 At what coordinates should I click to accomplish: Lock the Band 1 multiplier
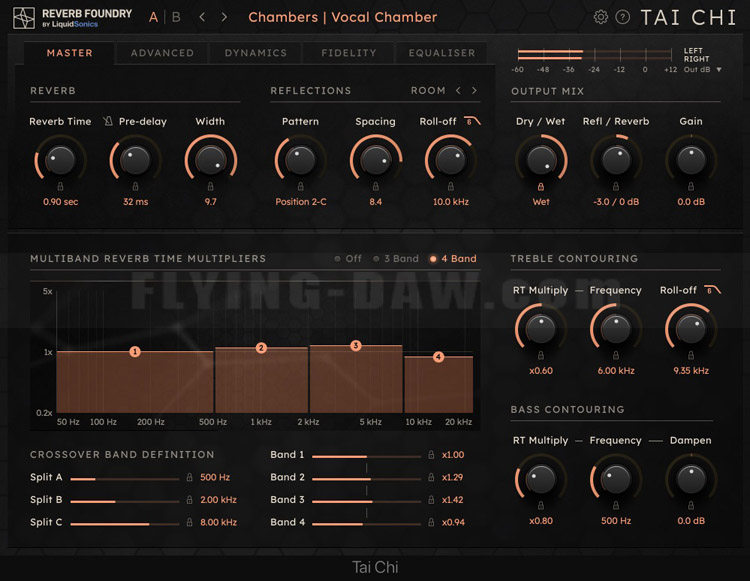pyautogui.click(x=431, y=455)
